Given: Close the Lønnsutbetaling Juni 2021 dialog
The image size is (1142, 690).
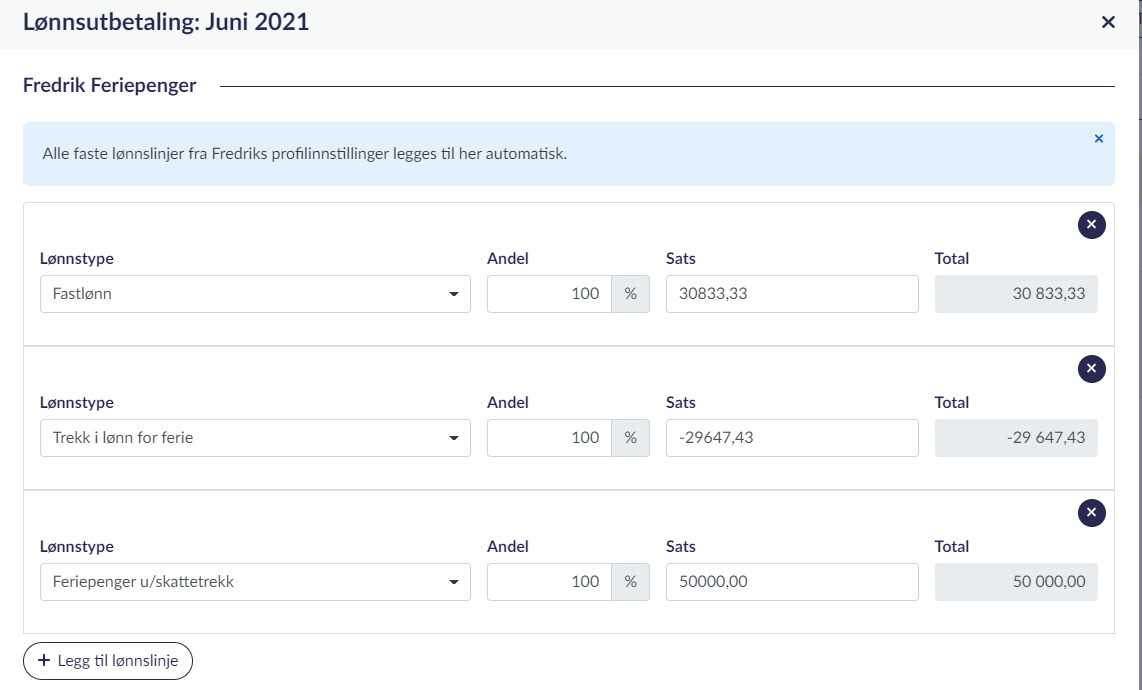Looking at the screenshot, I should click(x=1108, y=22).
